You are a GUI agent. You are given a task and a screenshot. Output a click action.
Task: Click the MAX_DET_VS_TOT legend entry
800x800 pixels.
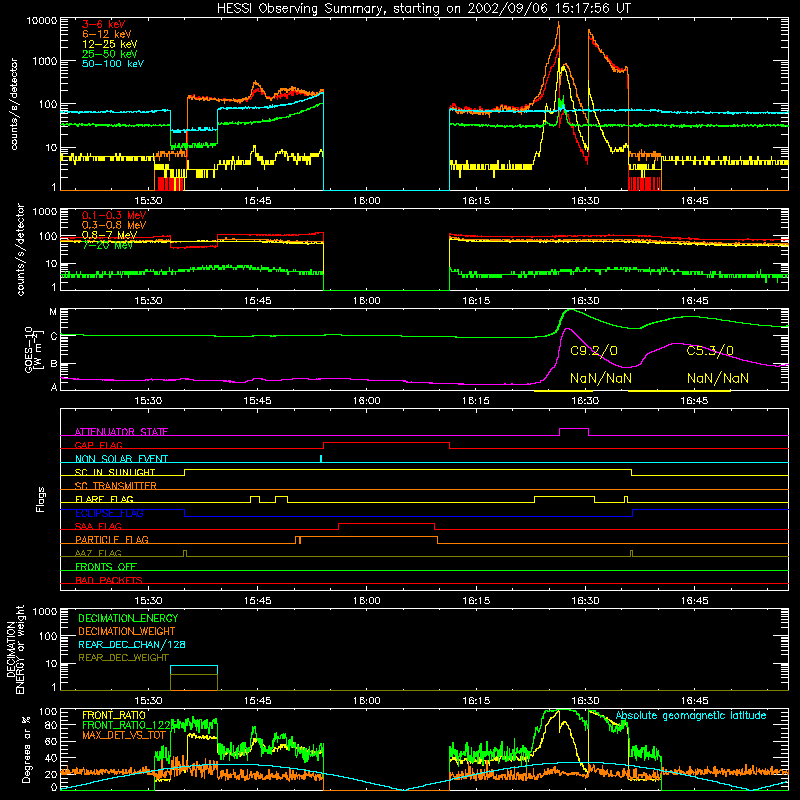[x=124, y=735]
